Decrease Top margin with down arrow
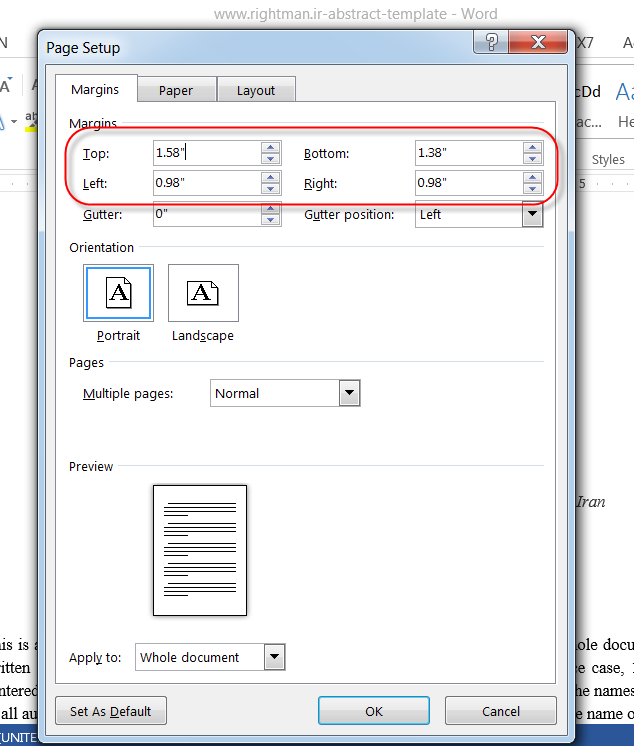 click(x=270, y=158)
